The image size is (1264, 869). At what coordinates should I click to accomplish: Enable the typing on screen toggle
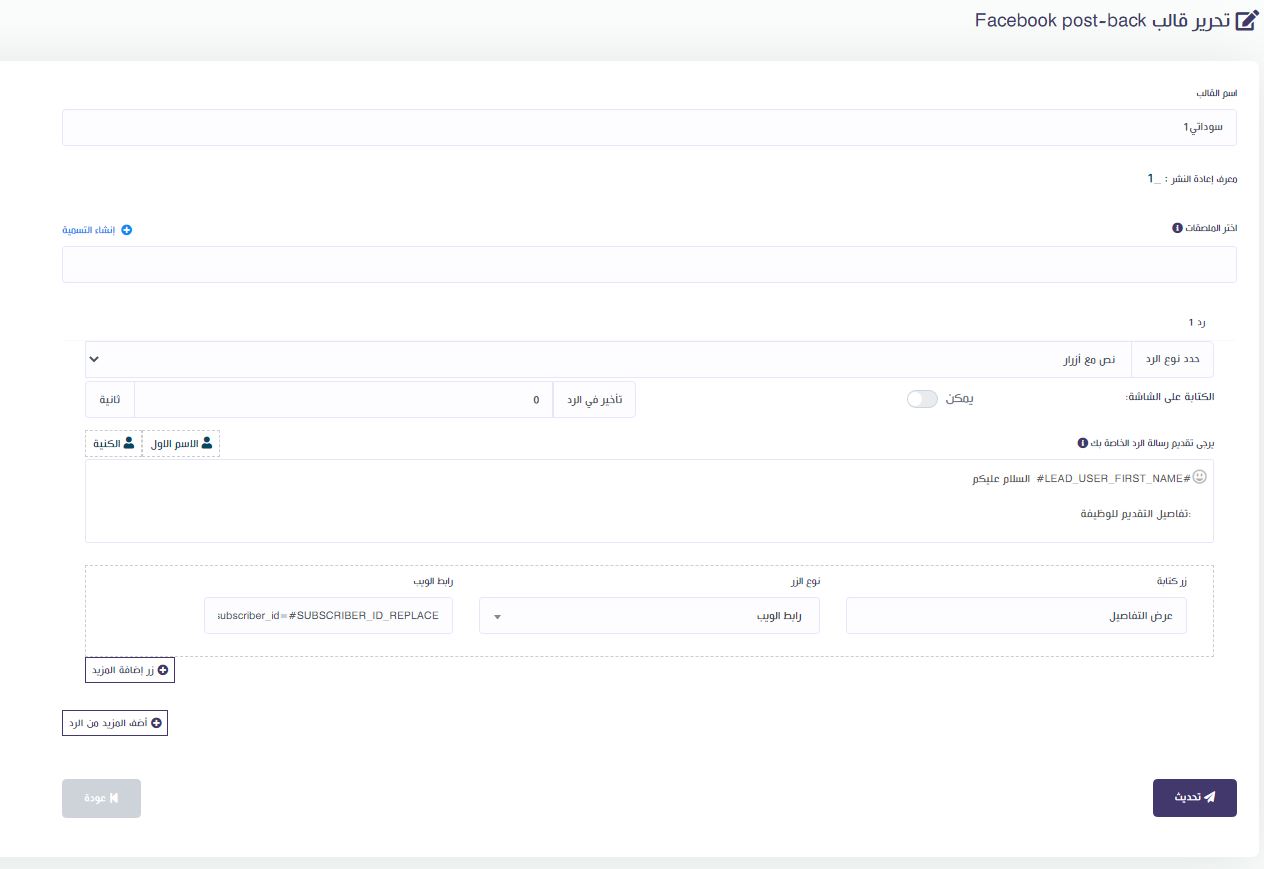click(x=922, y=399)
